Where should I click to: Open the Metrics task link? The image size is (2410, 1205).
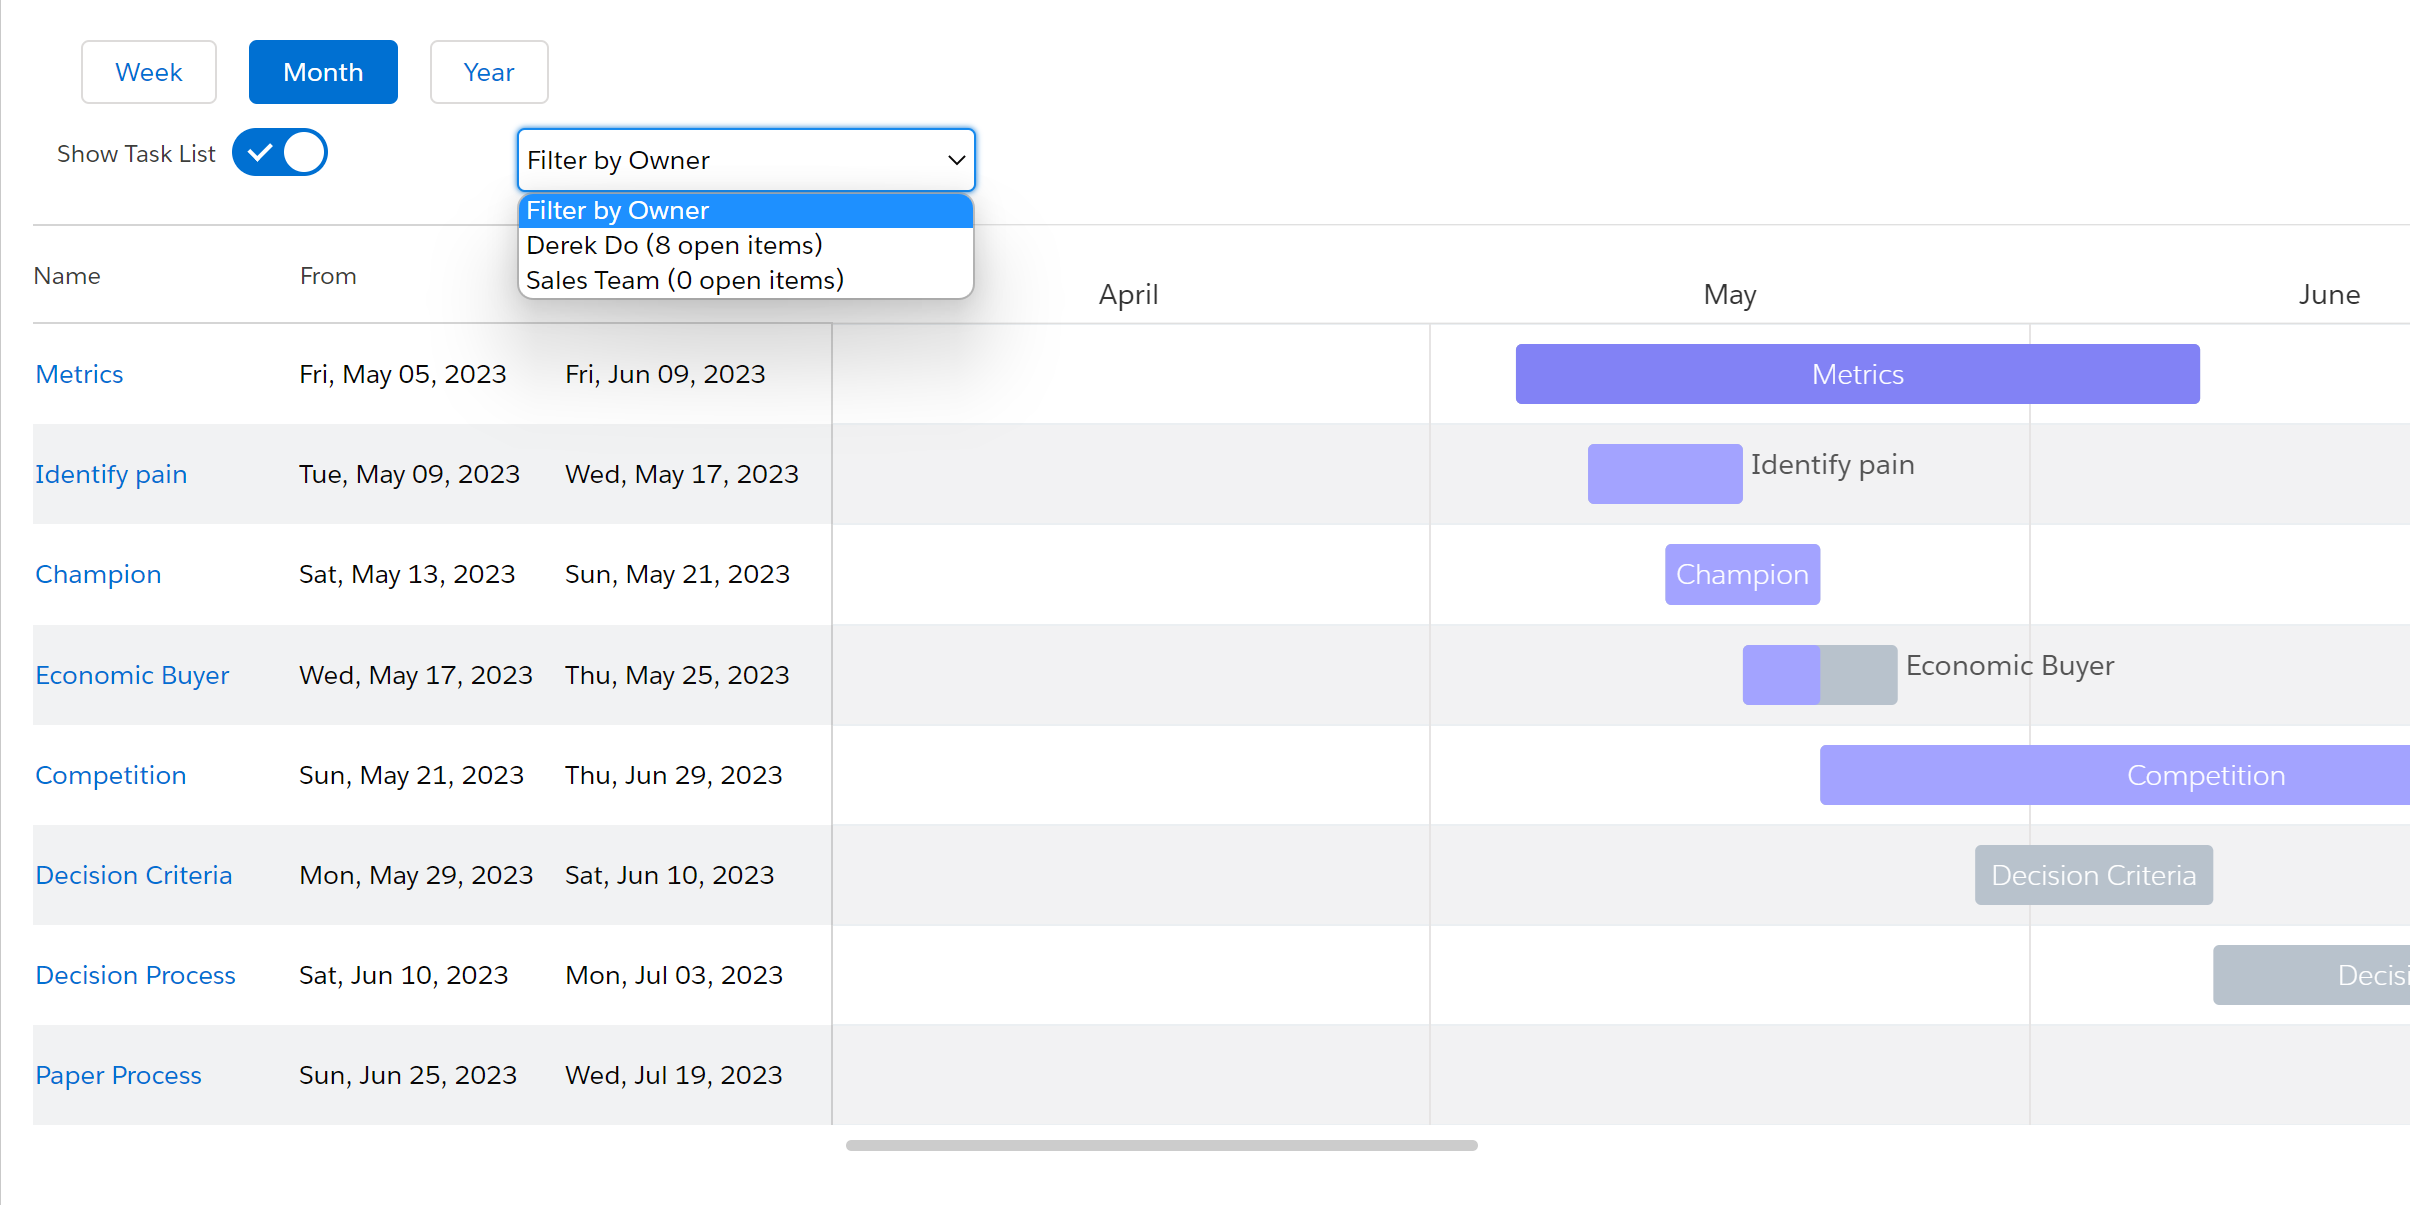tap(80, 372)
